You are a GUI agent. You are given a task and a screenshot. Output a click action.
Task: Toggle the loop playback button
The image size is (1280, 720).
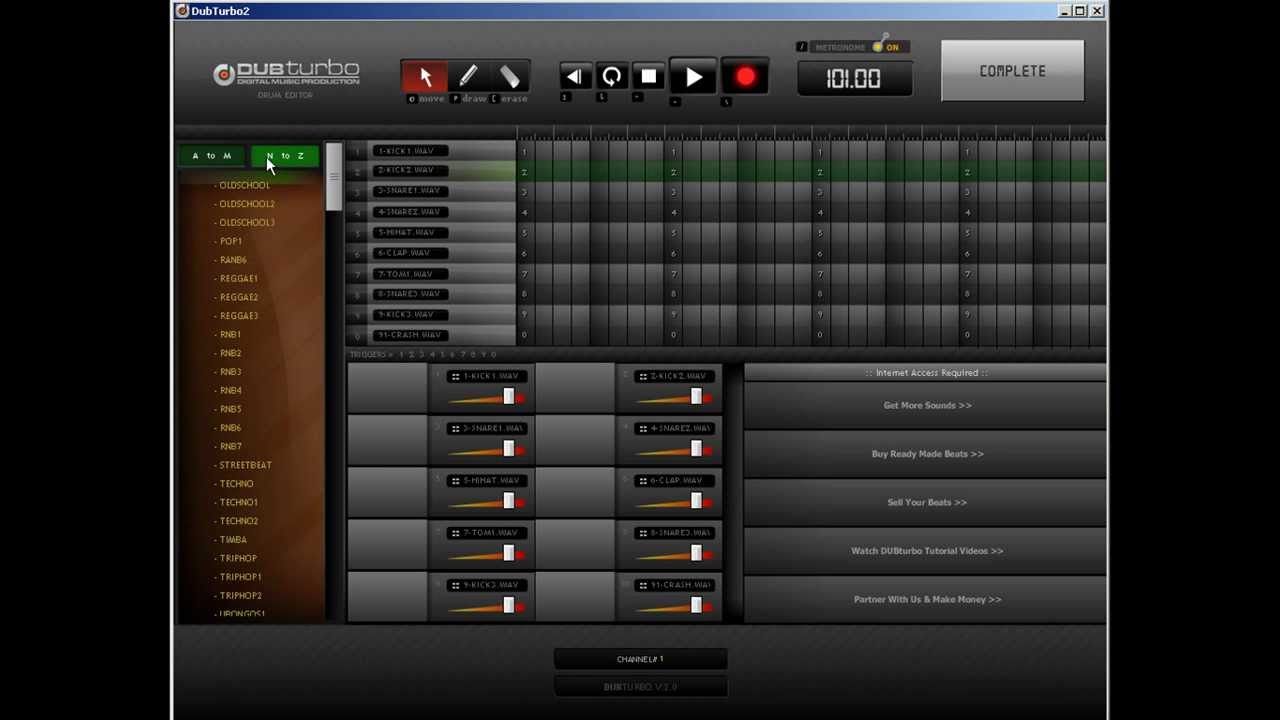[x=612, y=77]
